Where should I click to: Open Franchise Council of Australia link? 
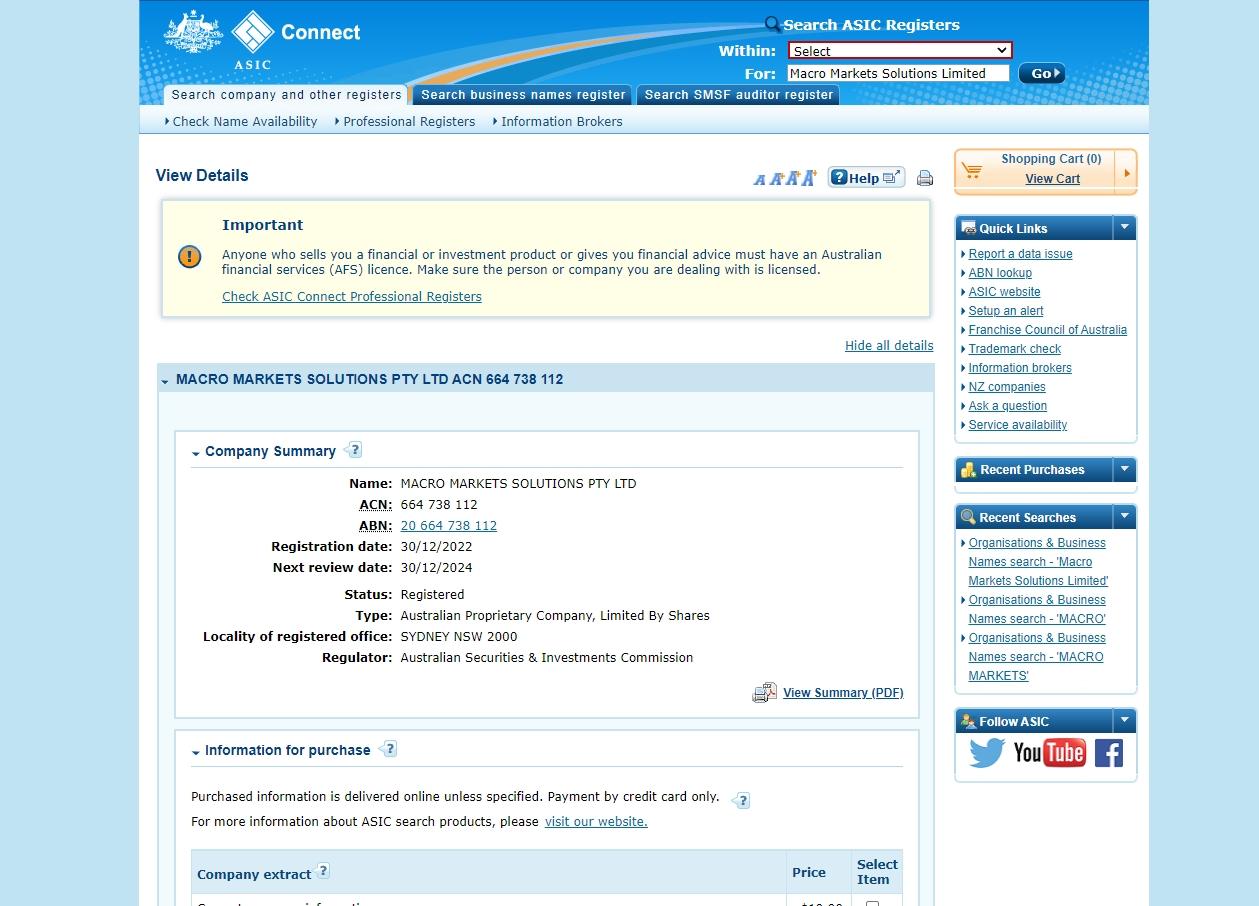click(1047, 330)
